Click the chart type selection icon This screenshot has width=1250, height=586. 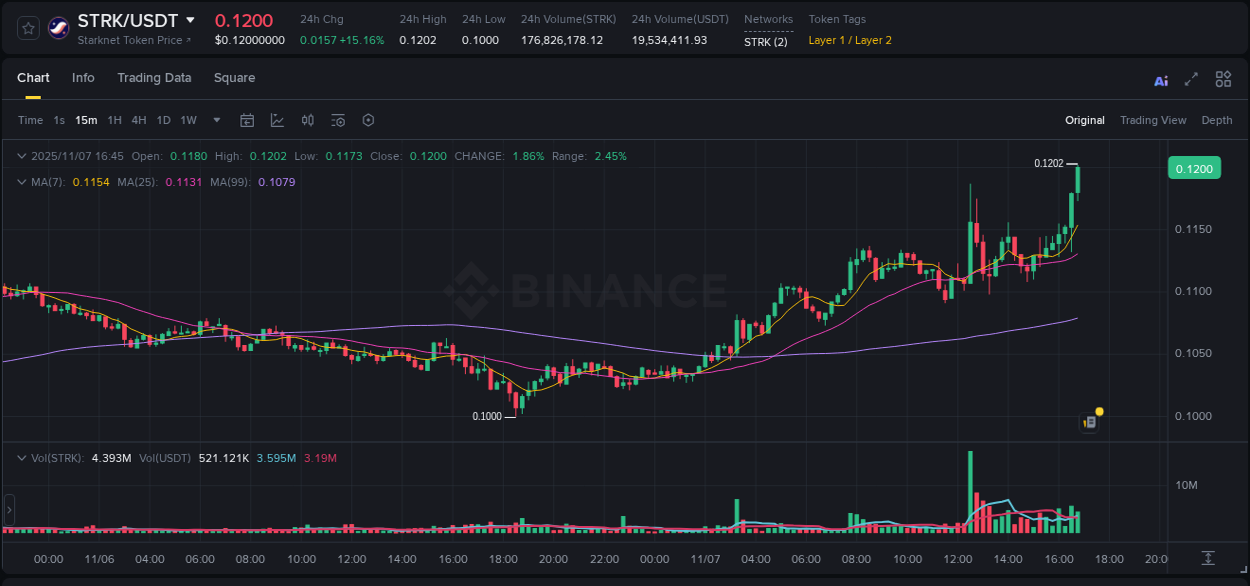pyautogui.click(x=277, y=120)
